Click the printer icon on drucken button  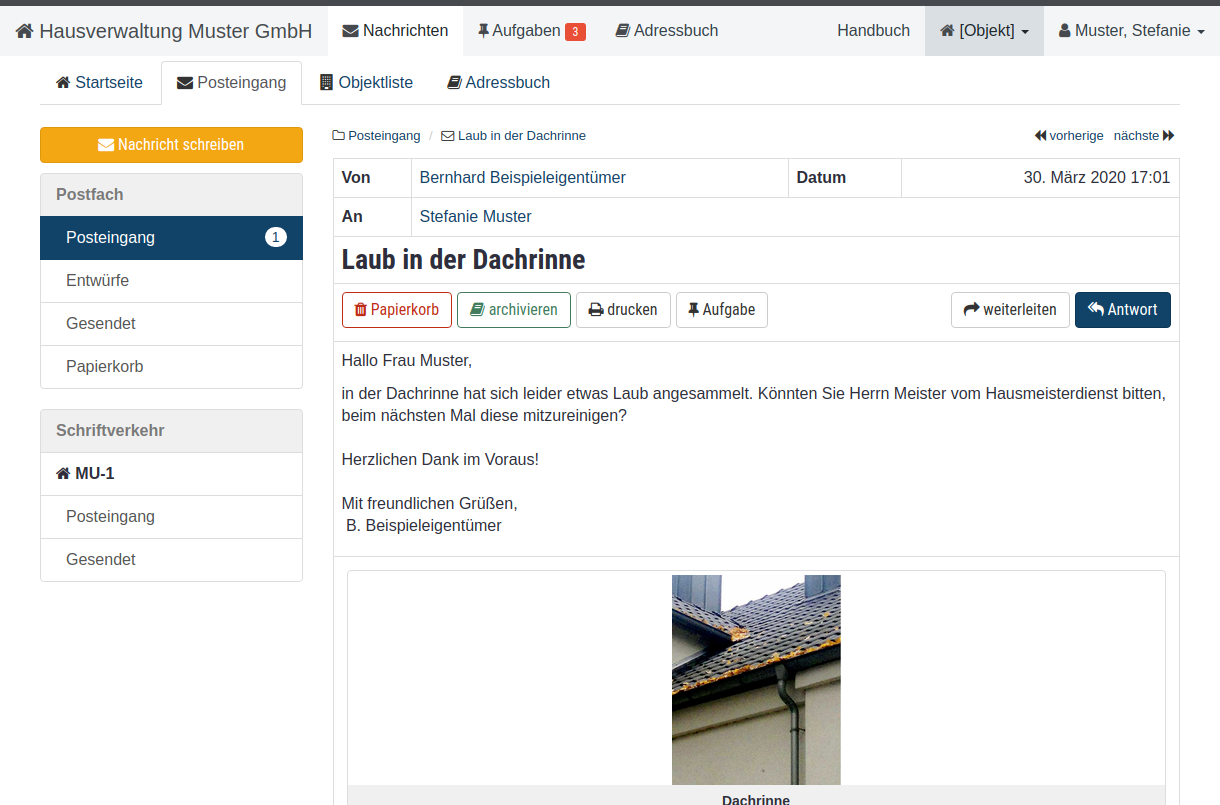[x=596, y=310]
